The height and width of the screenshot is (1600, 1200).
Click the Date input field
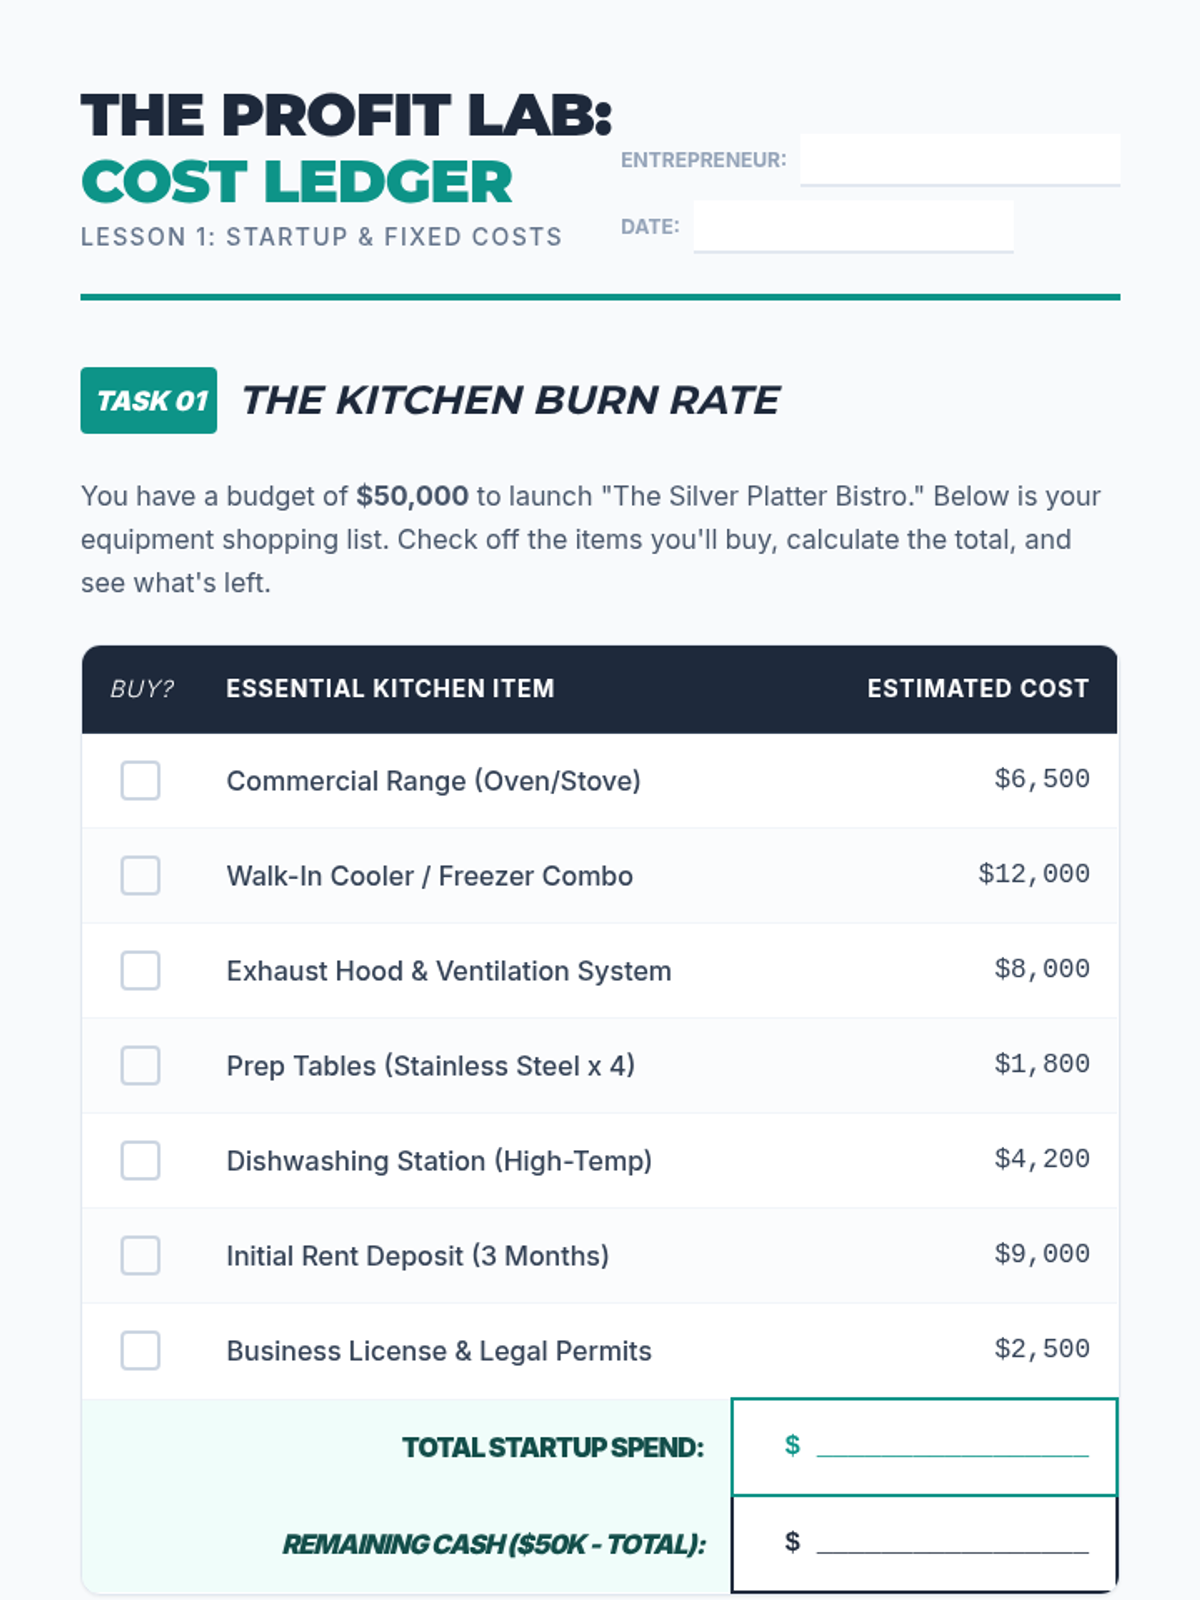(x=854, y=227)
